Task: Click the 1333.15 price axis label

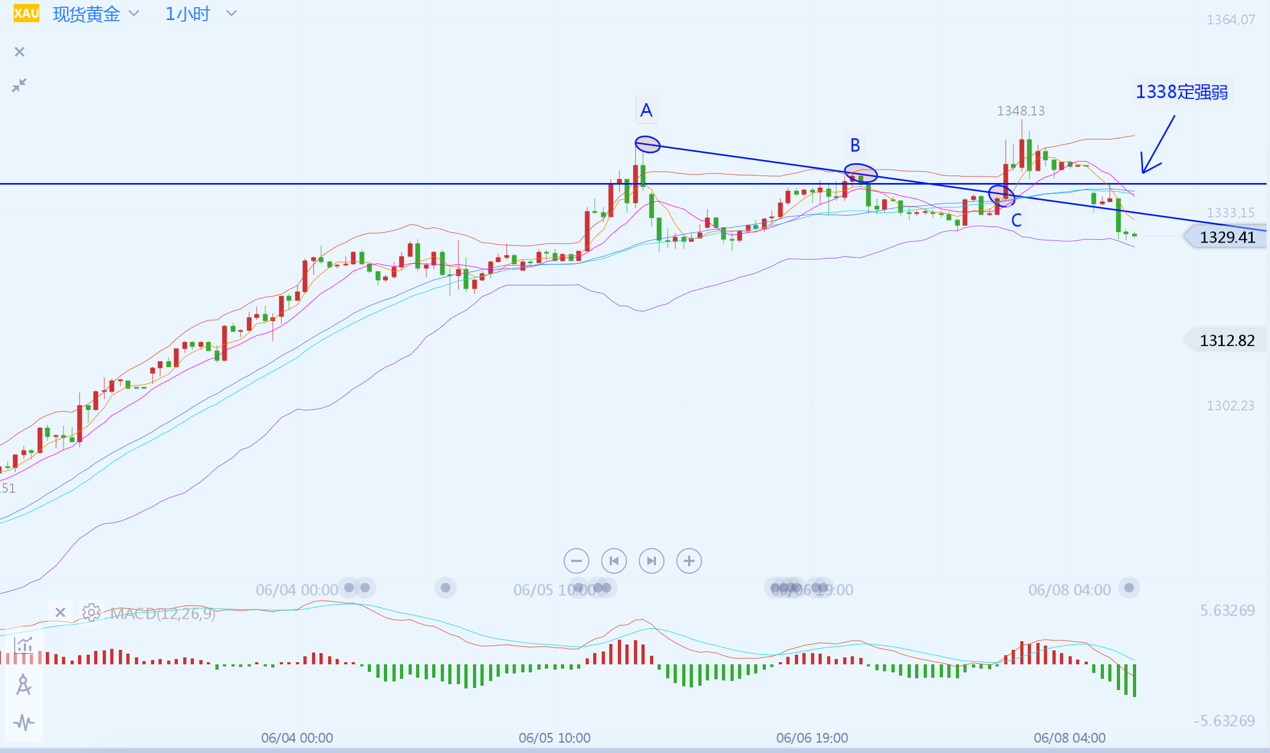Action: [x=1230, y=212]
